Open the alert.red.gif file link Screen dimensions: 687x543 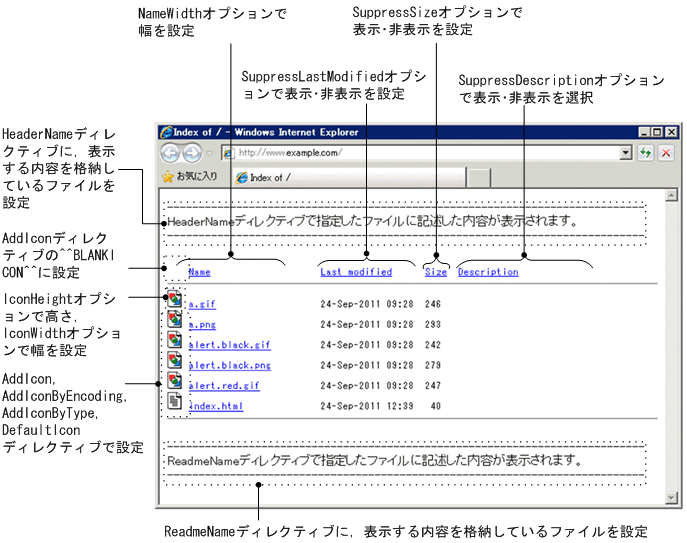click(224, 386)
